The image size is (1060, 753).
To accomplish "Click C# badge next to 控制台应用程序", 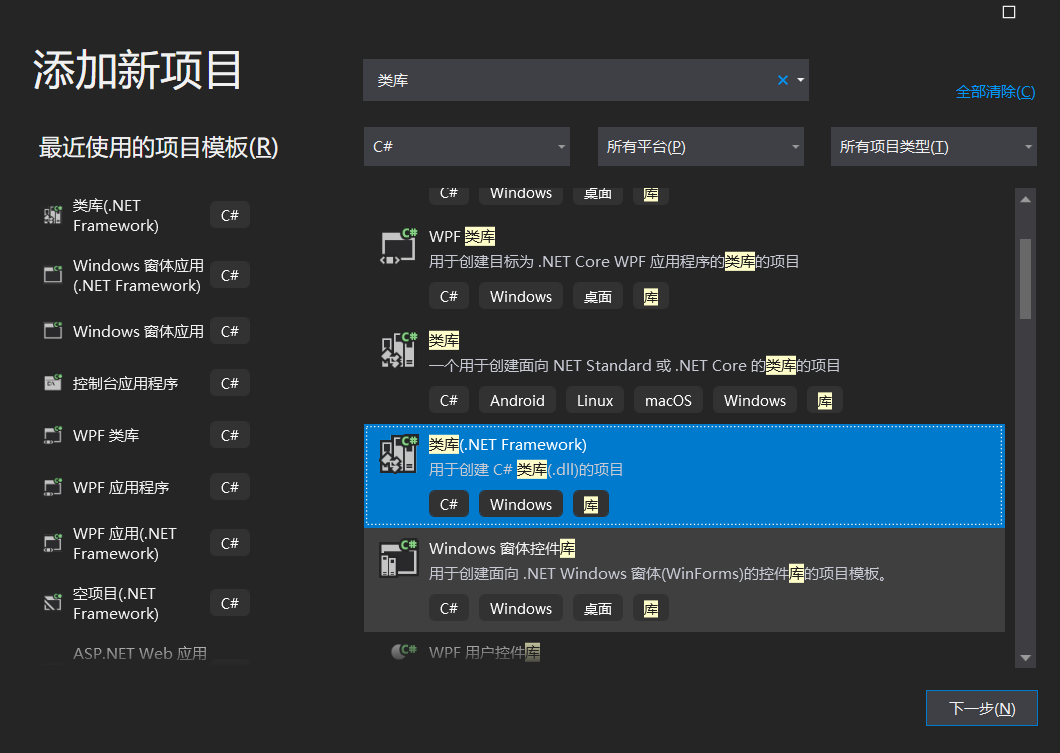I will [x=230, y=383].
